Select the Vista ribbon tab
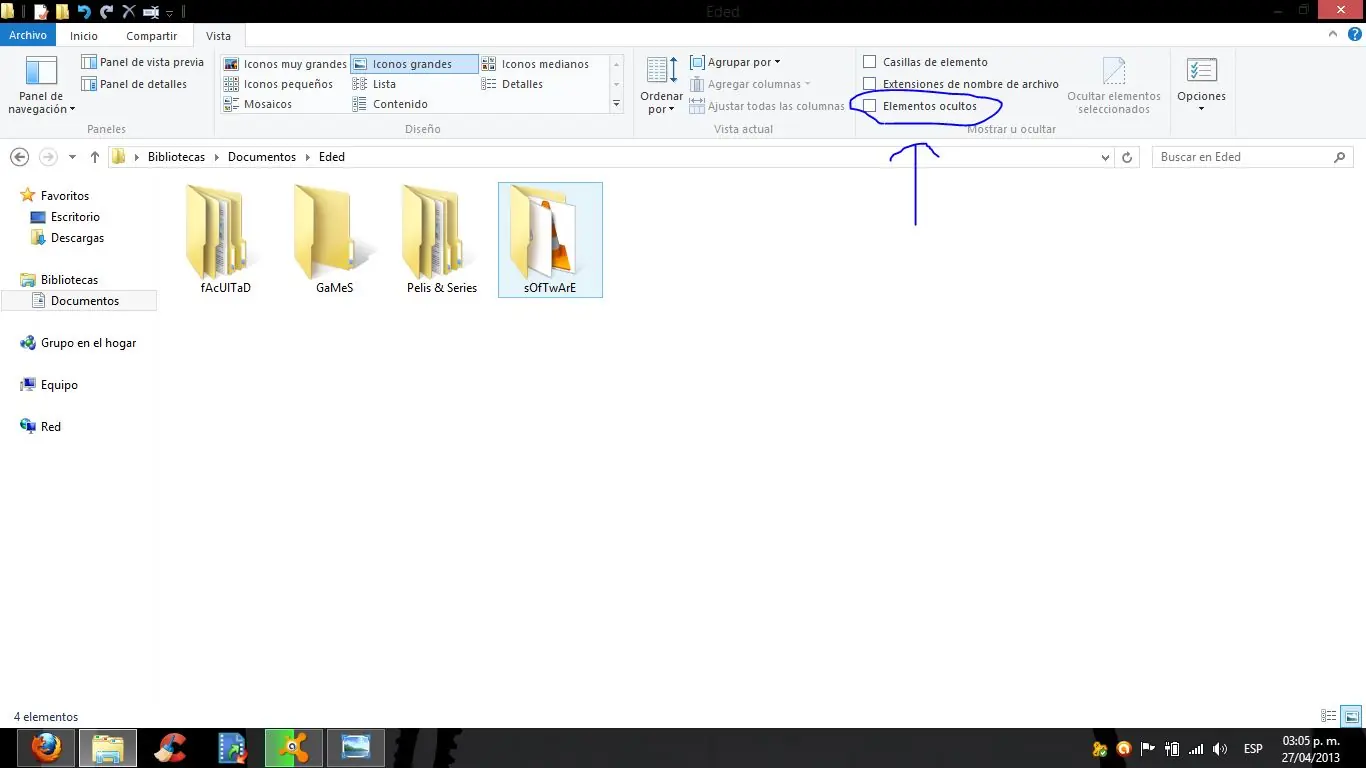The image size is (1366, 768). click(x=218, y=36)
